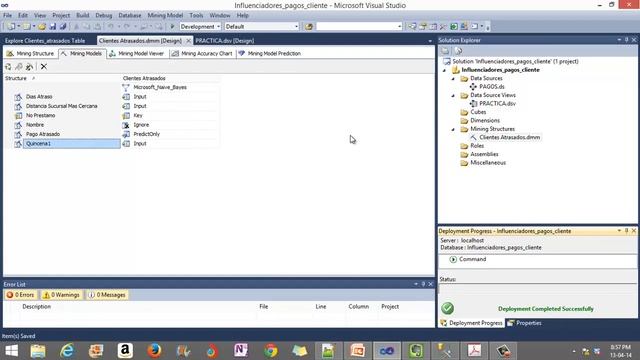Open Firefox from the taskbar
The image size is (640, 360).
[x=154, y=351]
